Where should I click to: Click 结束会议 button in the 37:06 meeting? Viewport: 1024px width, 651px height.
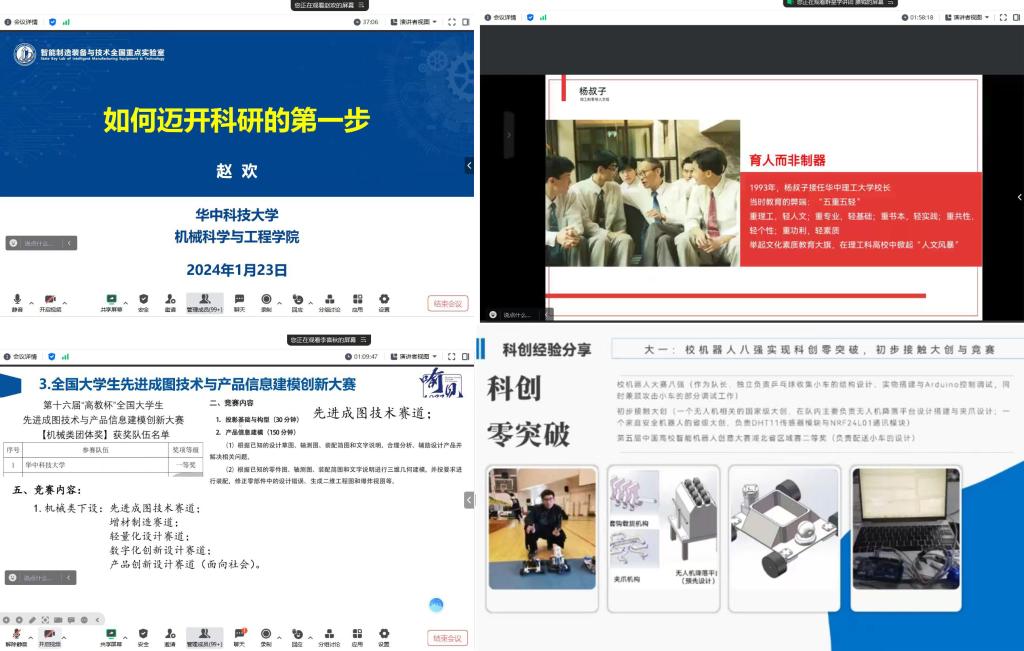point(447,303)
